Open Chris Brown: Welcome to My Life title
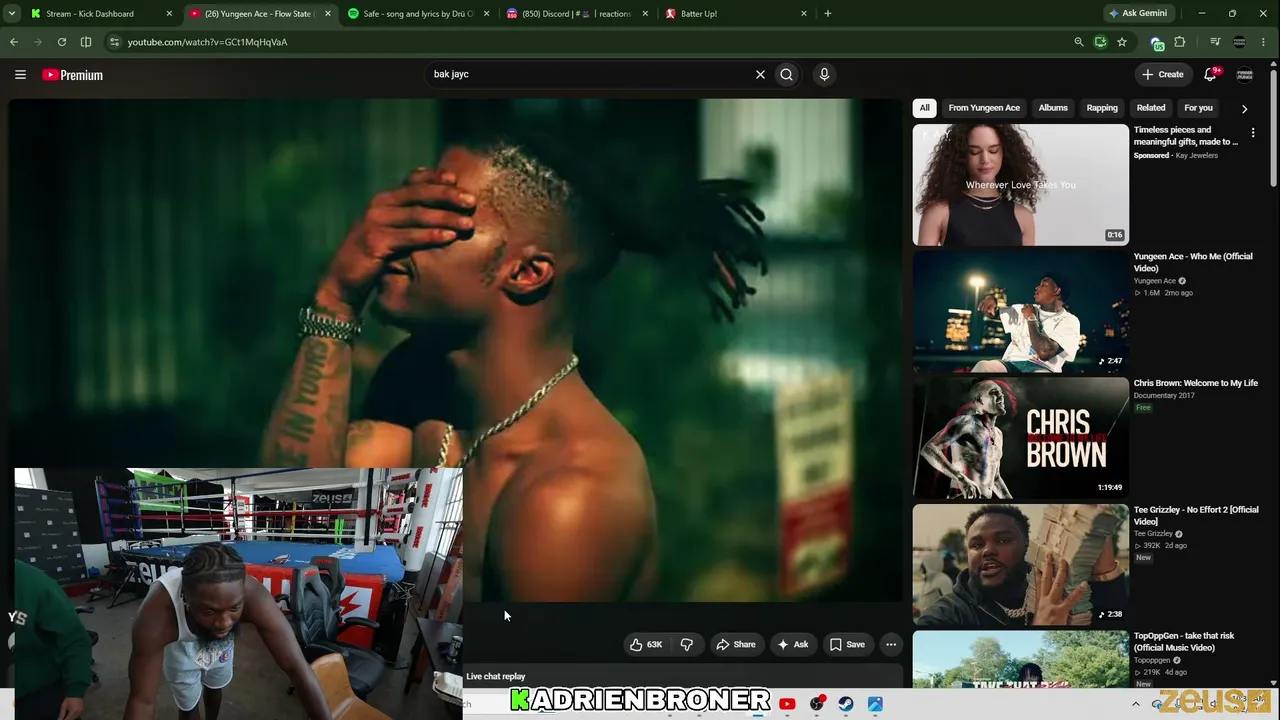The height and width of the screenshot is (720, 1280). point(1196,383)
